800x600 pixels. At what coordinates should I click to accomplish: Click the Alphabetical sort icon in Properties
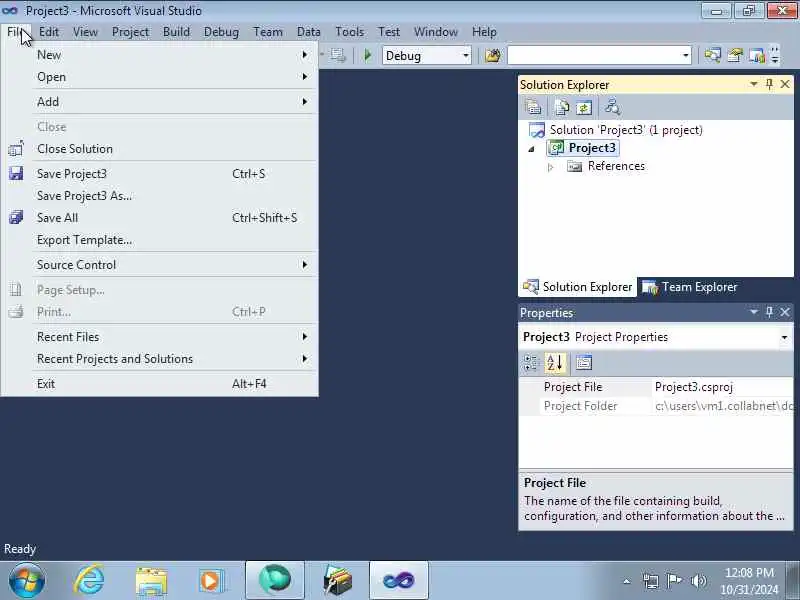click(x=555, y=363)
